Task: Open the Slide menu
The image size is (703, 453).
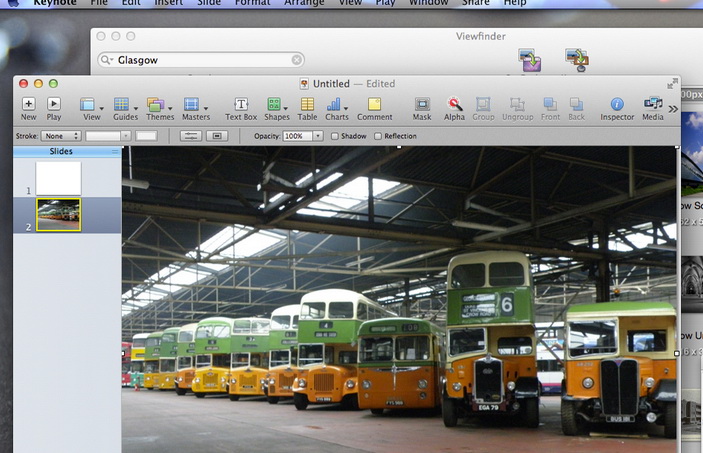Action: [x=209, y=3]
